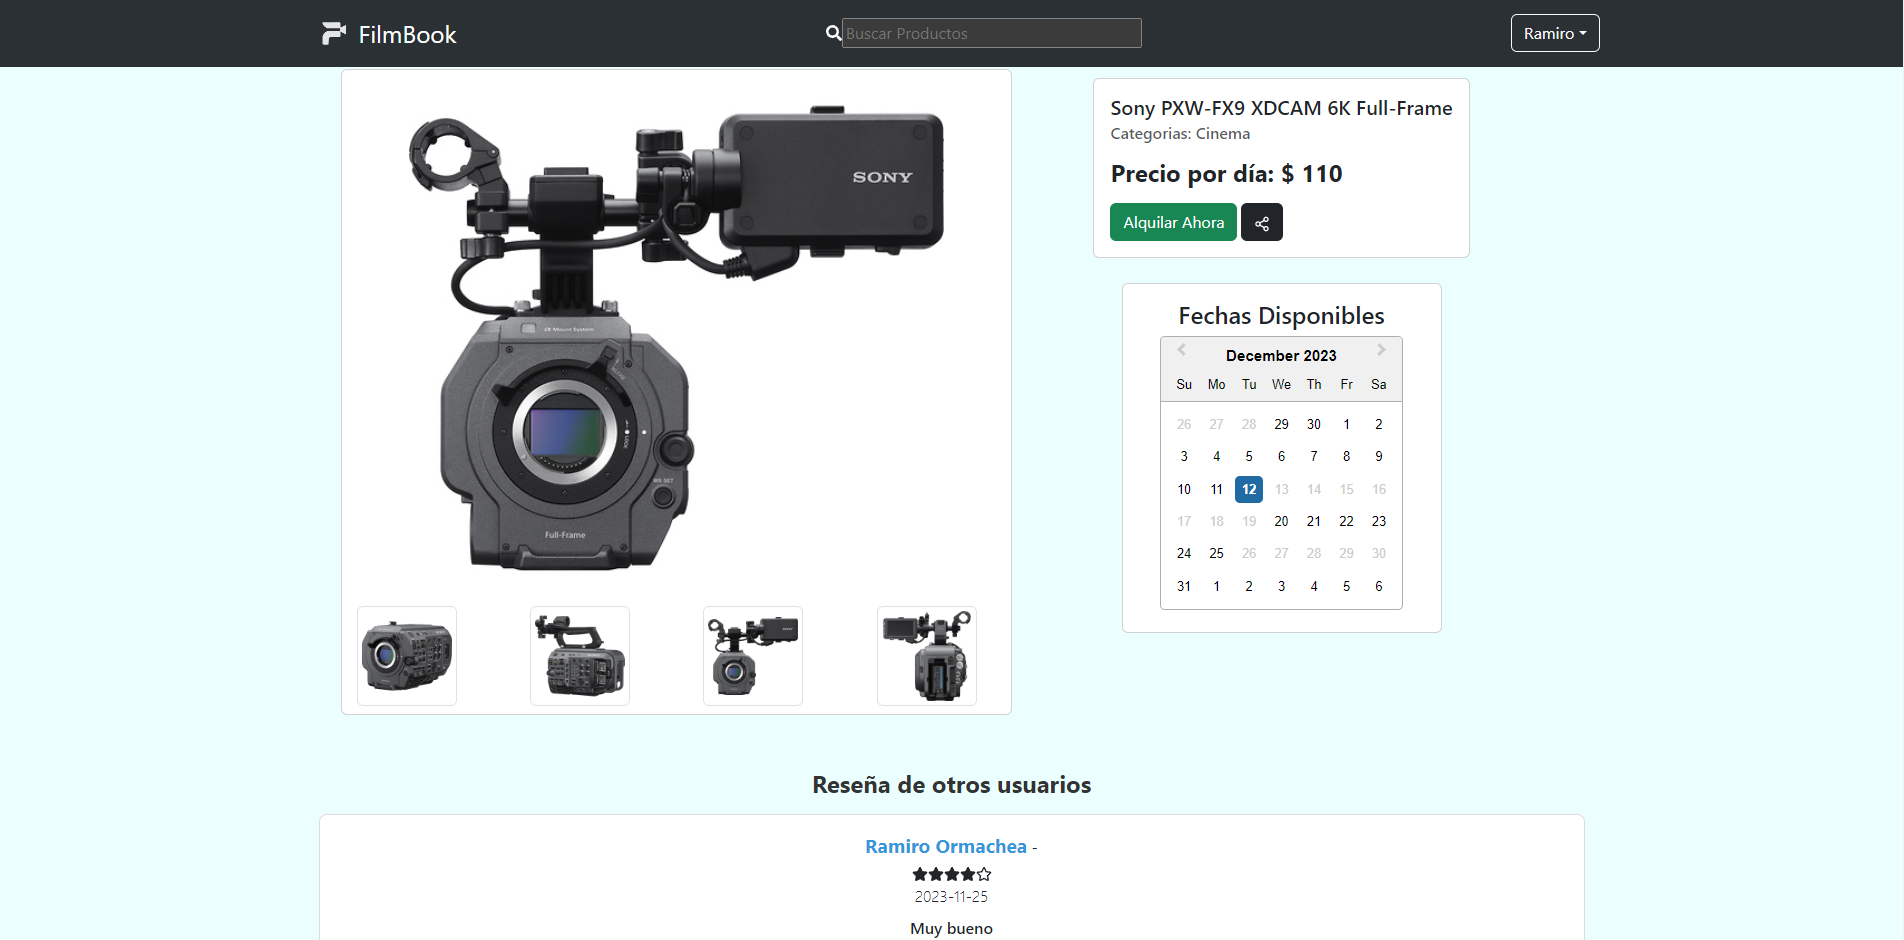Open the Ramiro user dropdown
Image resolution: width=1904 pixels, height=940 pixels.
(x=1555, y=33)
